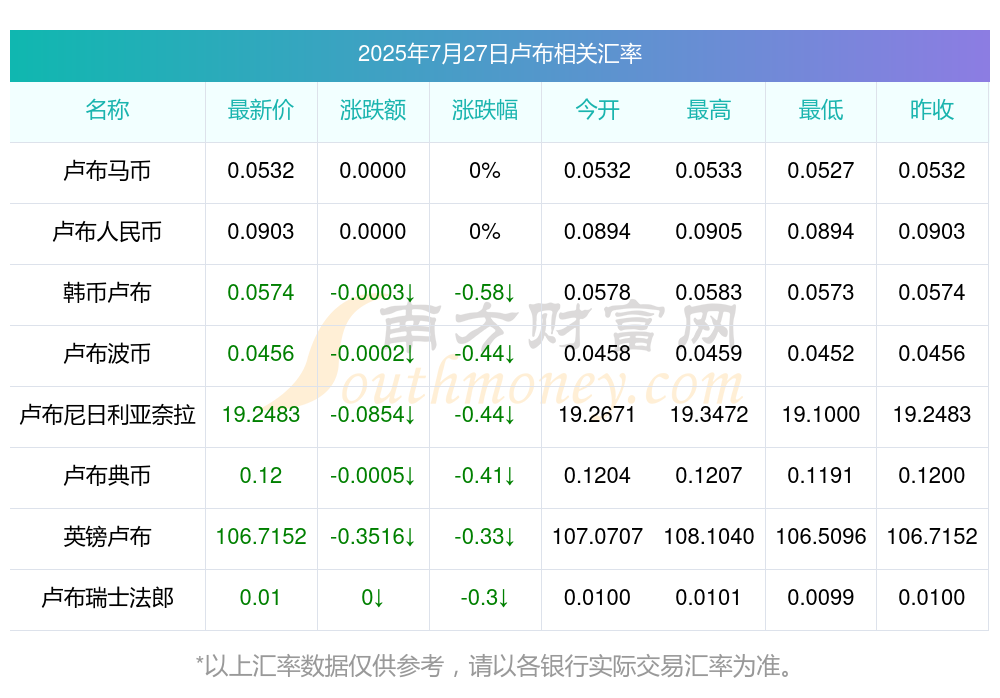Click 0% change for 卢布人民币

coord(485,232)
